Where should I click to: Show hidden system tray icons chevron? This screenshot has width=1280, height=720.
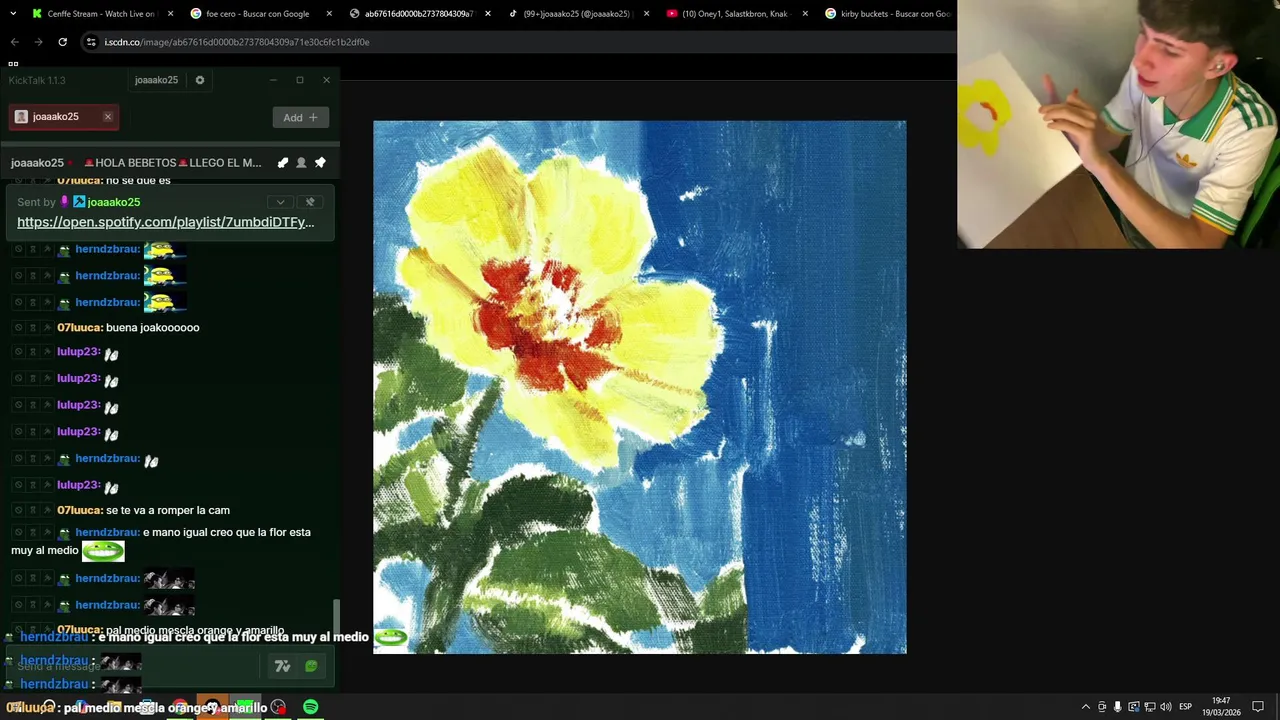[x=1086, y=707]
